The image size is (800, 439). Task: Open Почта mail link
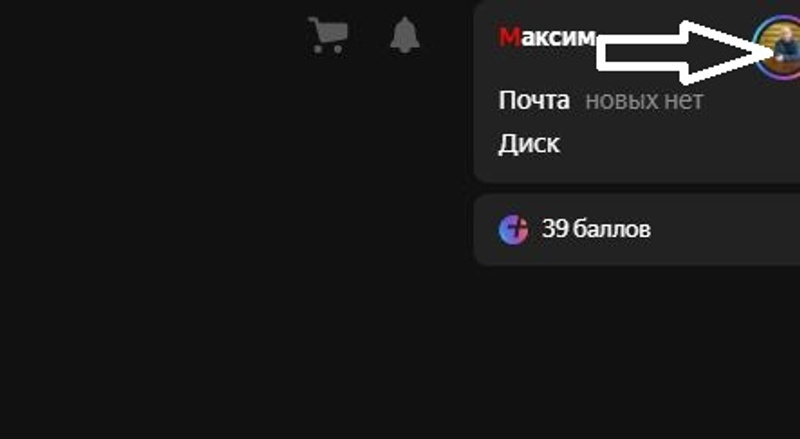point(534,100)
